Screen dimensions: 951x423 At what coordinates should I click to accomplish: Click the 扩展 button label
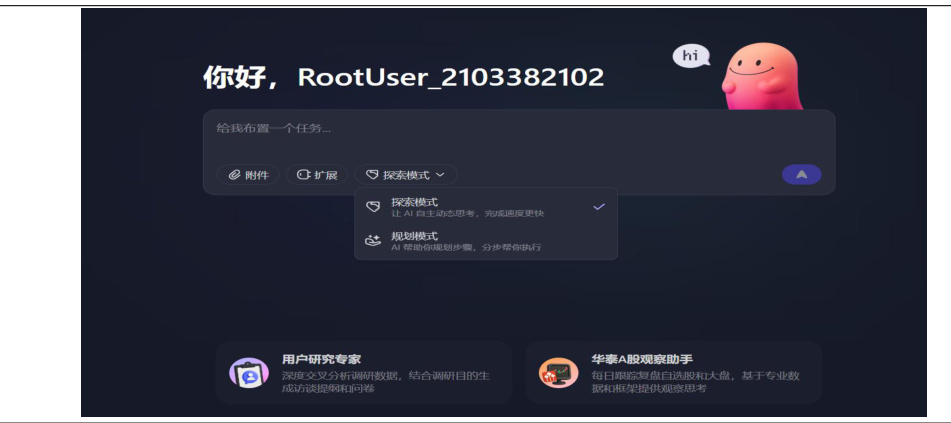326,175
